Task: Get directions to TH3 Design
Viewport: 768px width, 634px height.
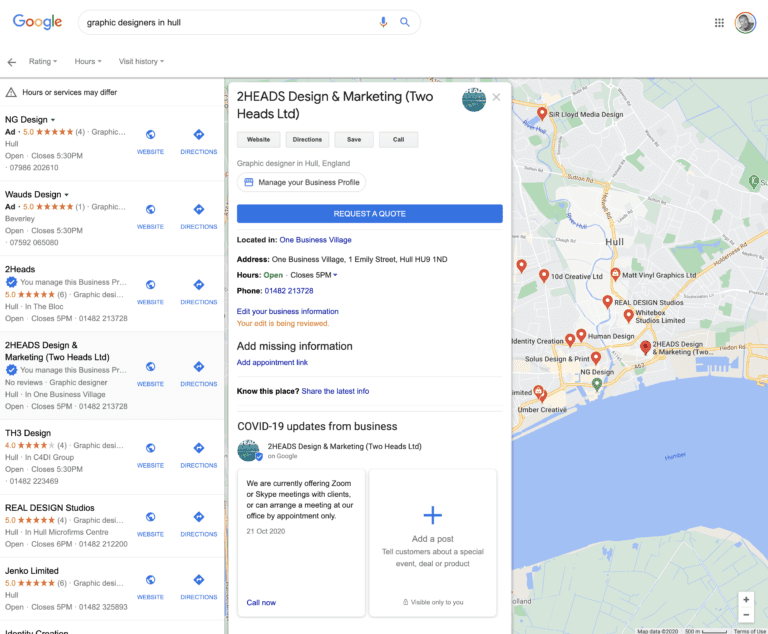Action: pos(198,448)
